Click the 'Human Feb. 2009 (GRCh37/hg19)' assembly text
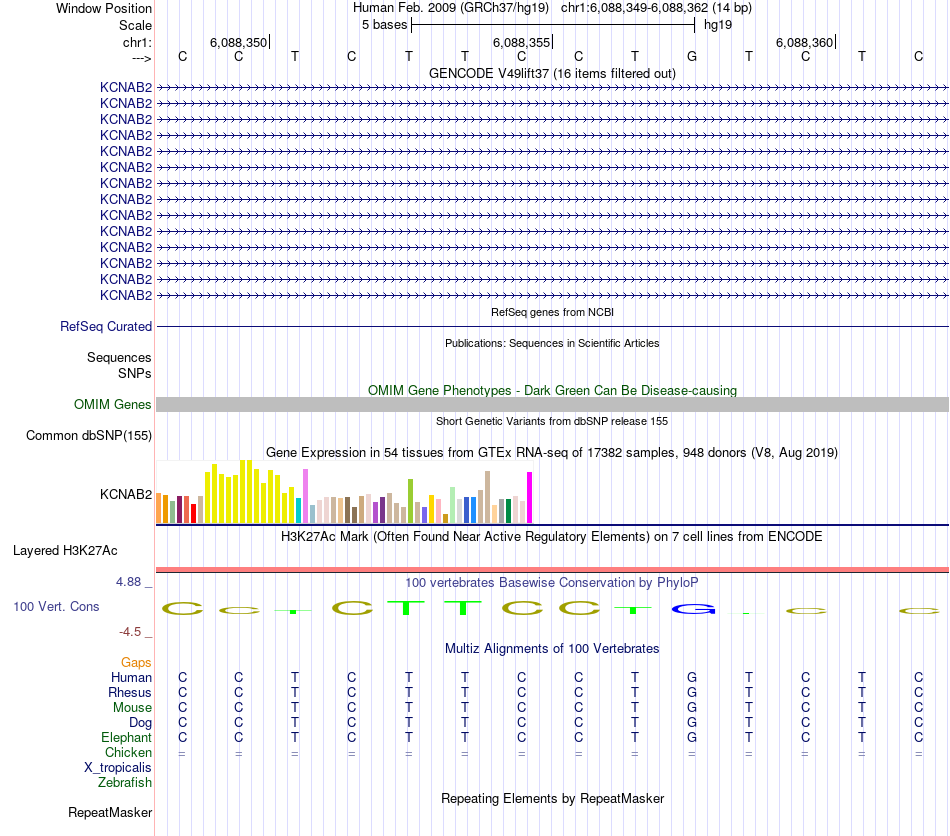The image size is (950, 836). coord(451,8)
